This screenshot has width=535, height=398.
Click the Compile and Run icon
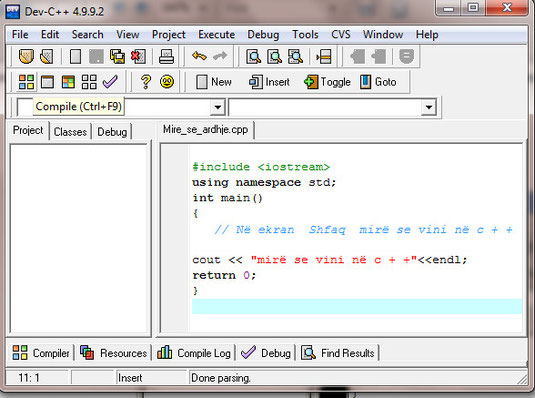(68, 82)
